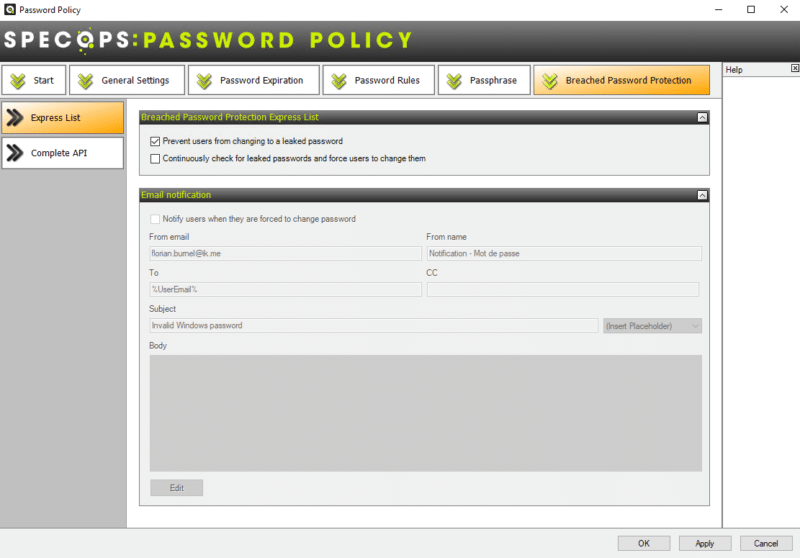Click the chevron icon on Password Rules tab
The image size is (800, 558).
click(x=339, y=81)
